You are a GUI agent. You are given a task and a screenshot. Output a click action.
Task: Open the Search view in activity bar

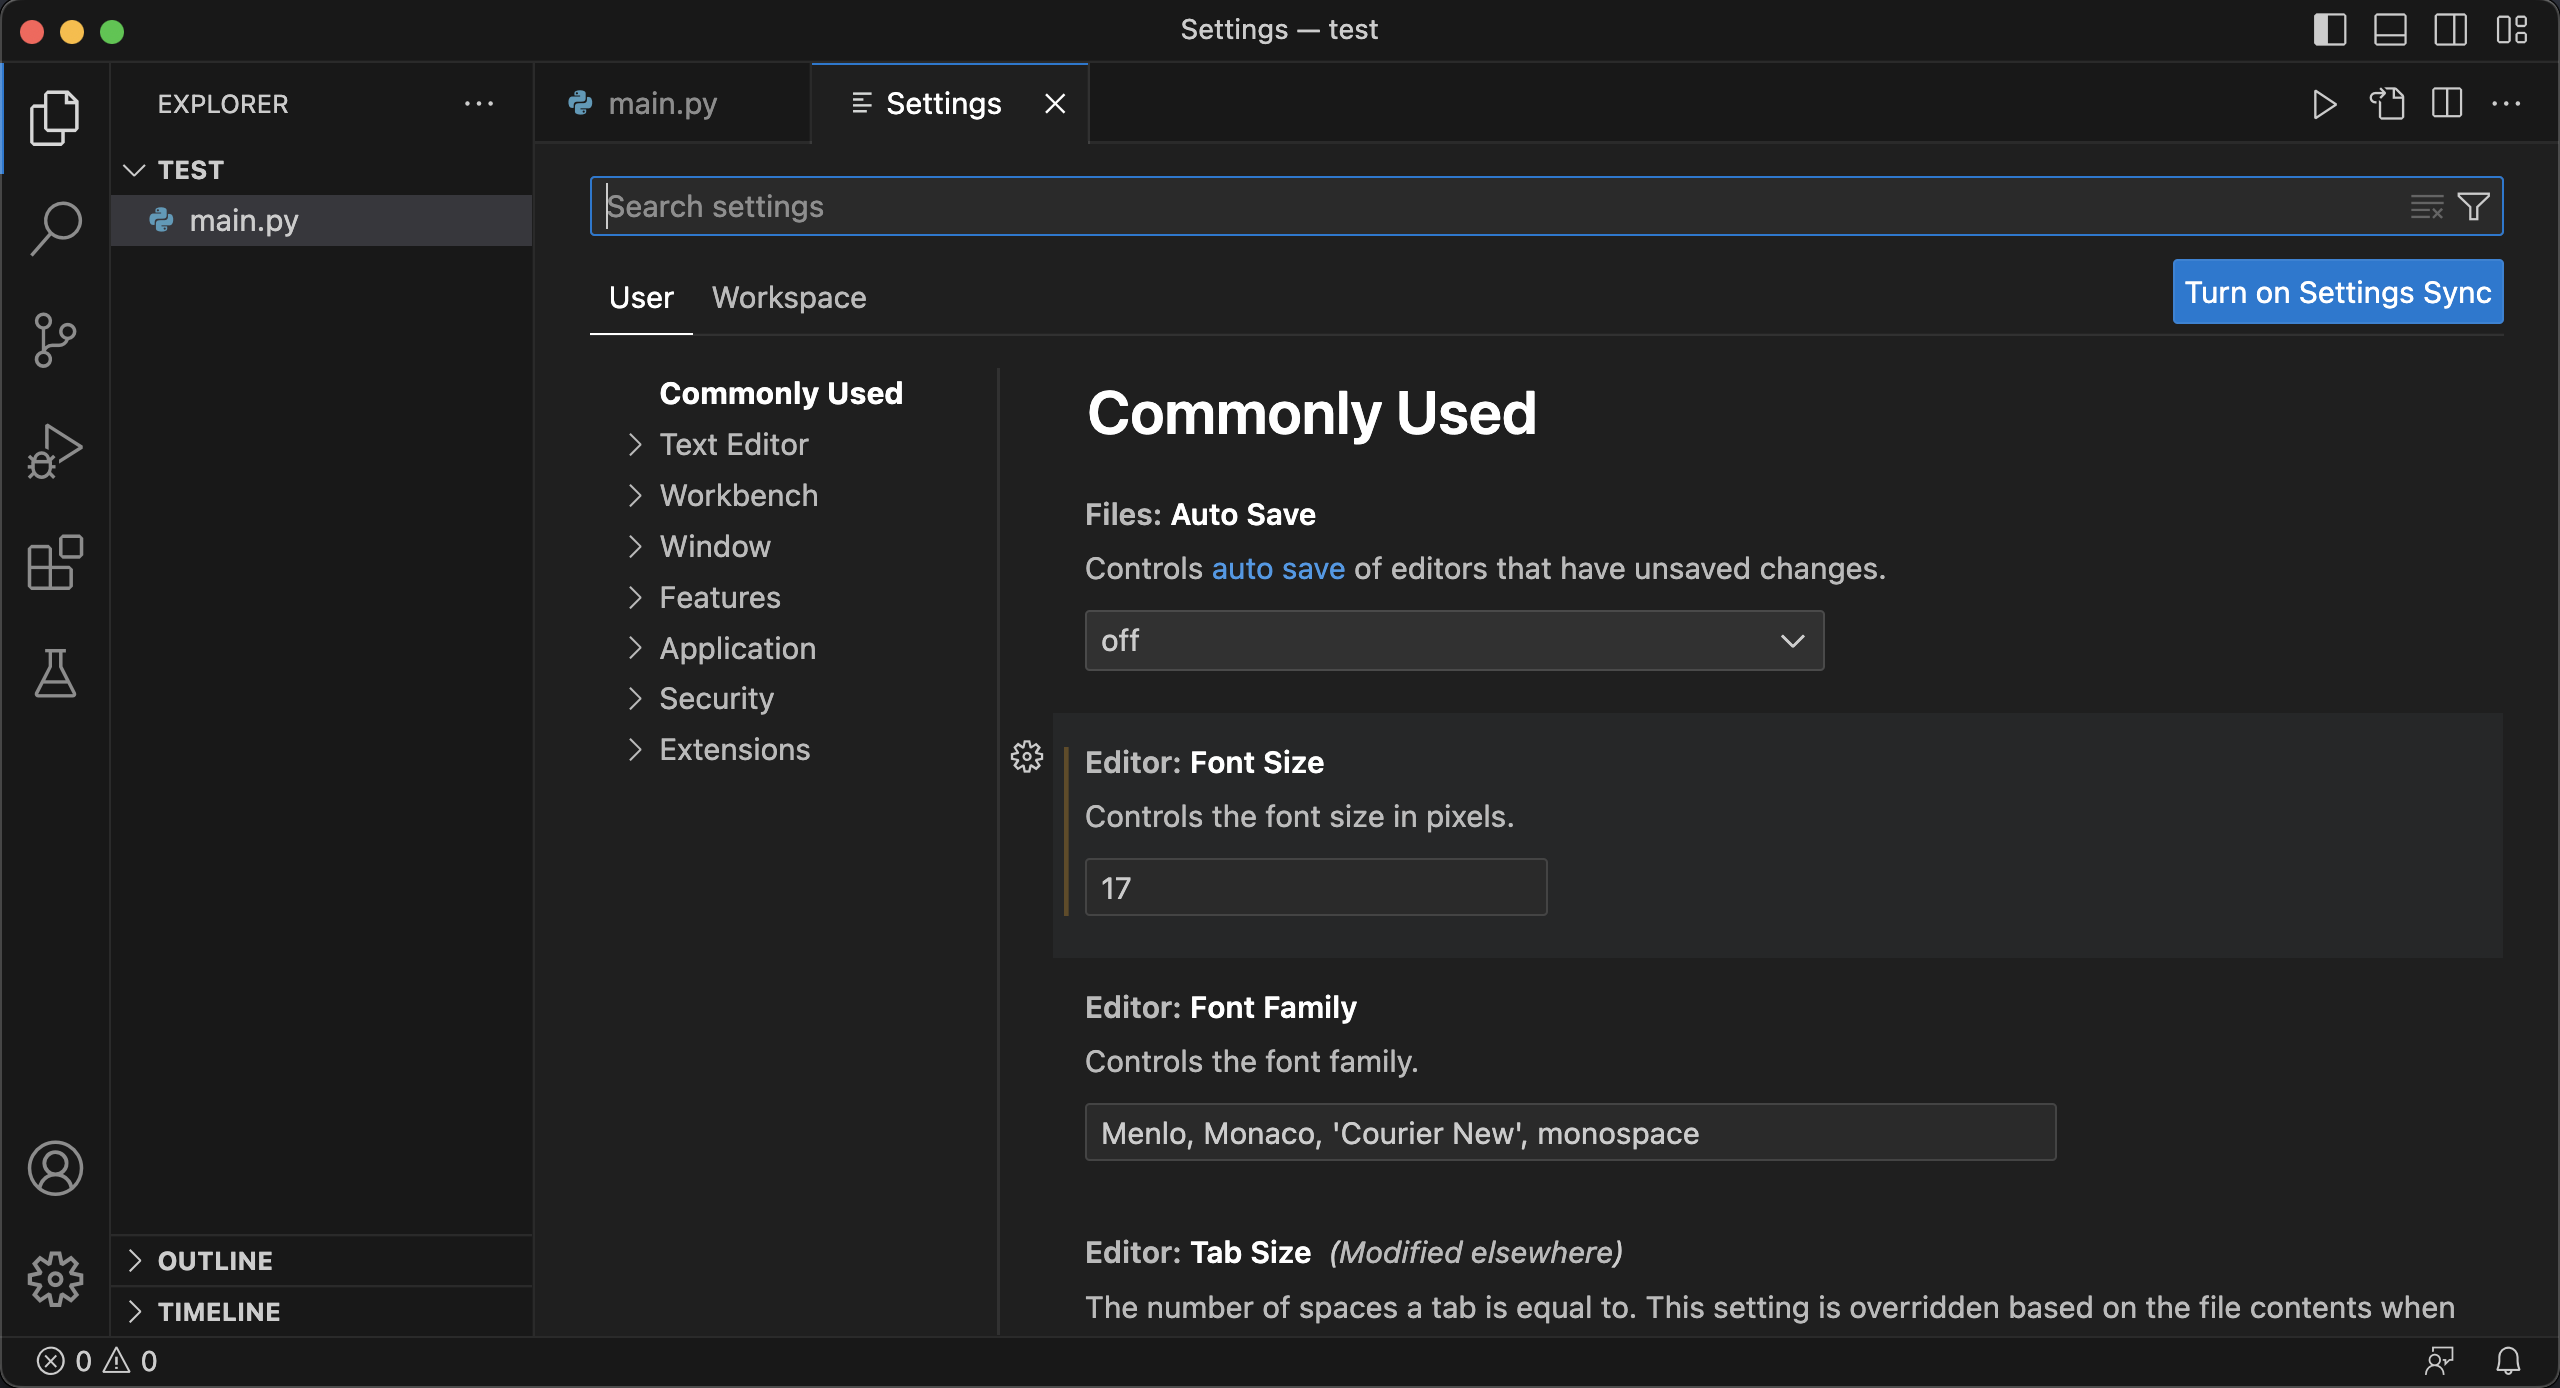pos(55,228)
